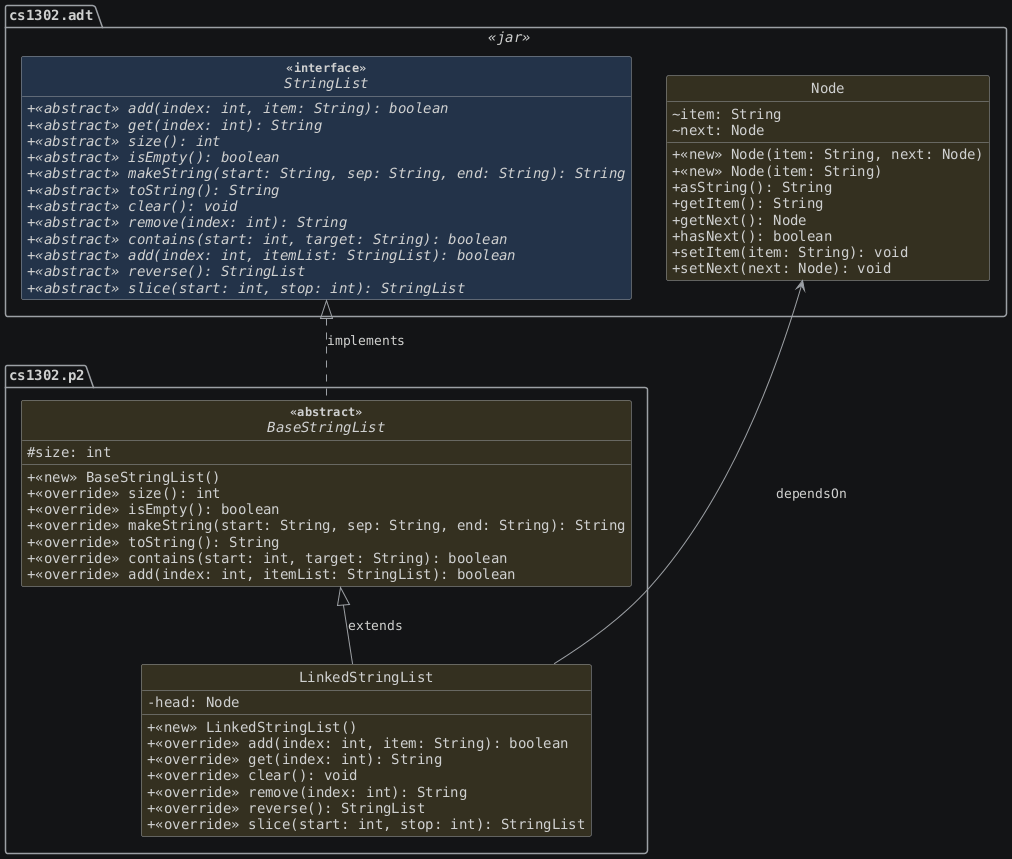1012x859 pixels.
Task: Click StringList's abstract add(index, itemList) method
Action: (x=271, y=256)
